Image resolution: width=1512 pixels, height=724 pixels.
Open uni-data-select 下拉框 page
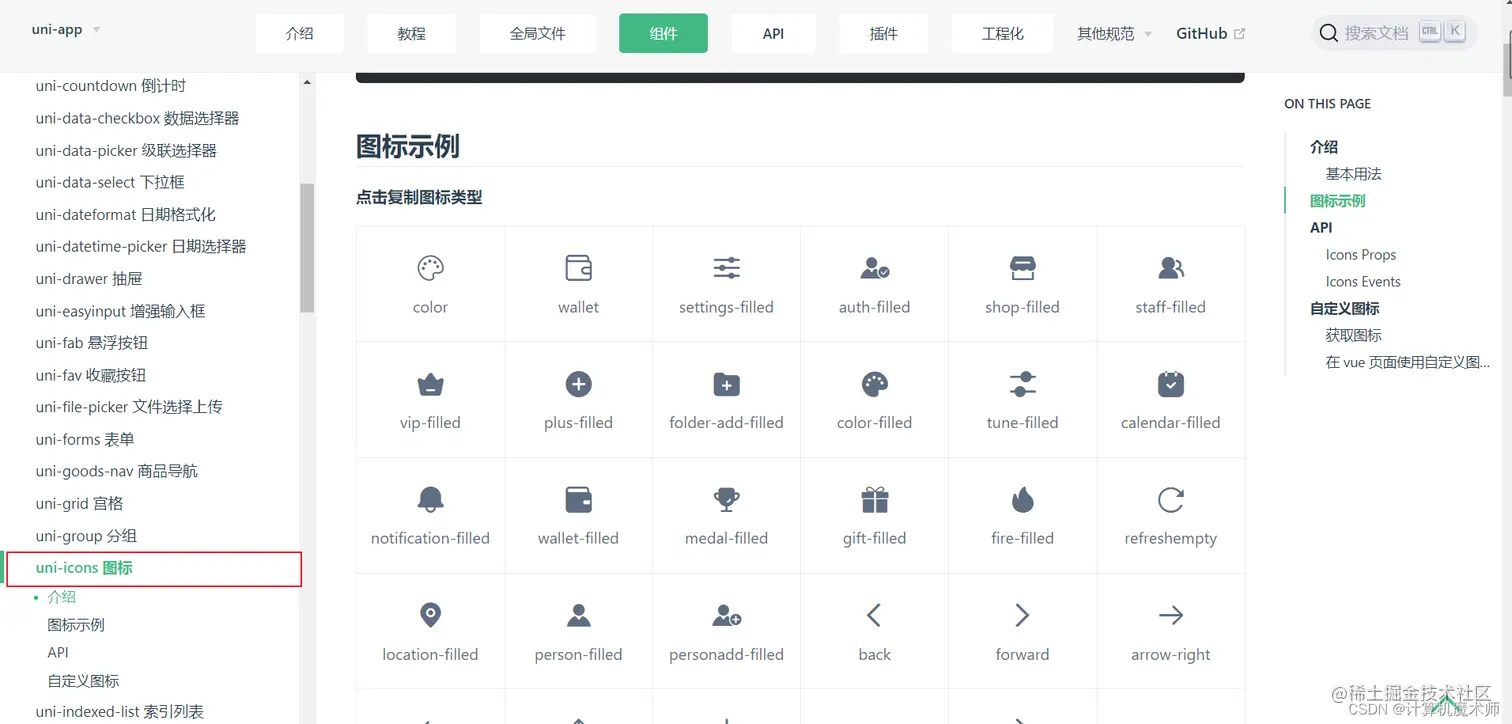pyautogui.click(x=110, y=182)
